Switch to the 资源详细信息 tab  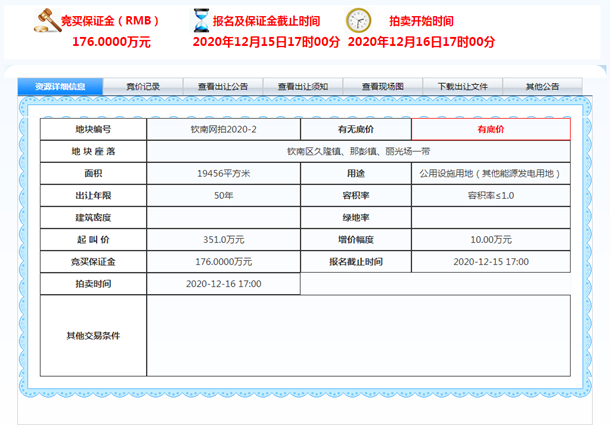(60, 86)
